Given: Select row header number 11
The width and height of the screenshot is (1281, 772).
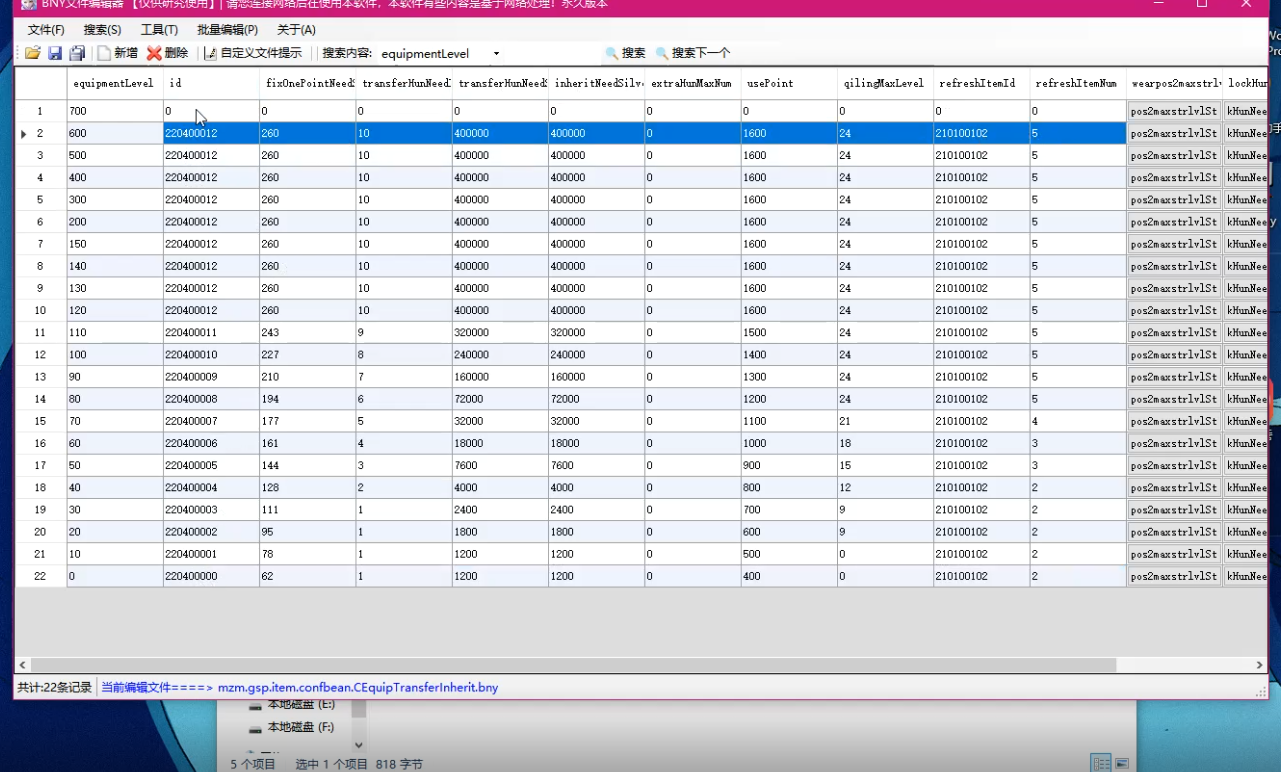Looking at the screenshot, I should (x=41, y=333).
